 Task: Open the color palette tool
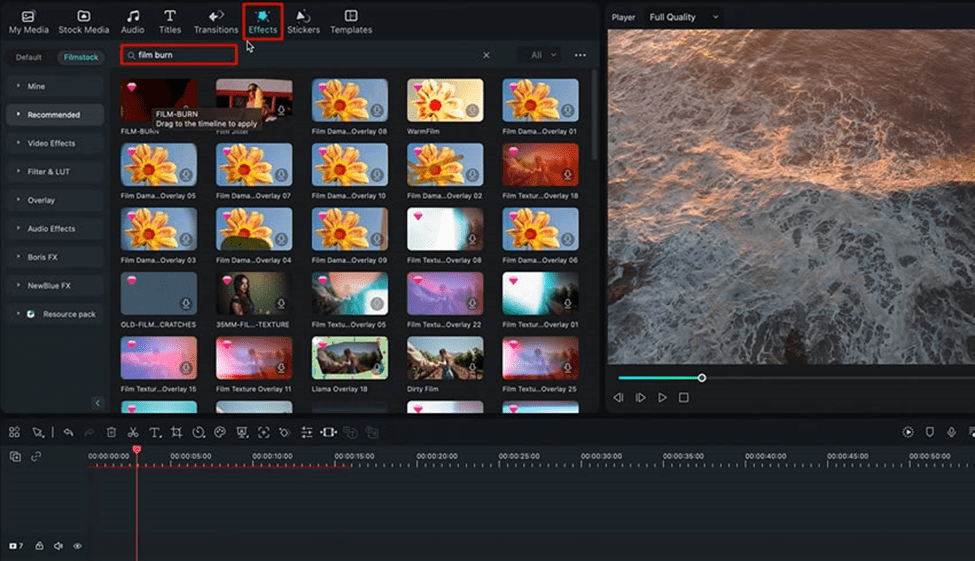click(219, 432)
